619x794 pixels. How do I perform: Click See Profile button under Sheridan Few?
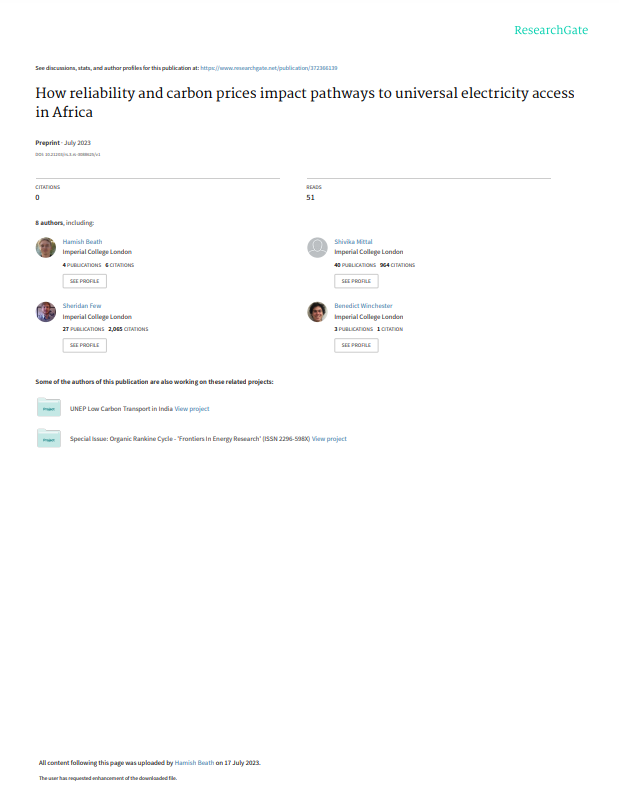[x=85, y=345]
